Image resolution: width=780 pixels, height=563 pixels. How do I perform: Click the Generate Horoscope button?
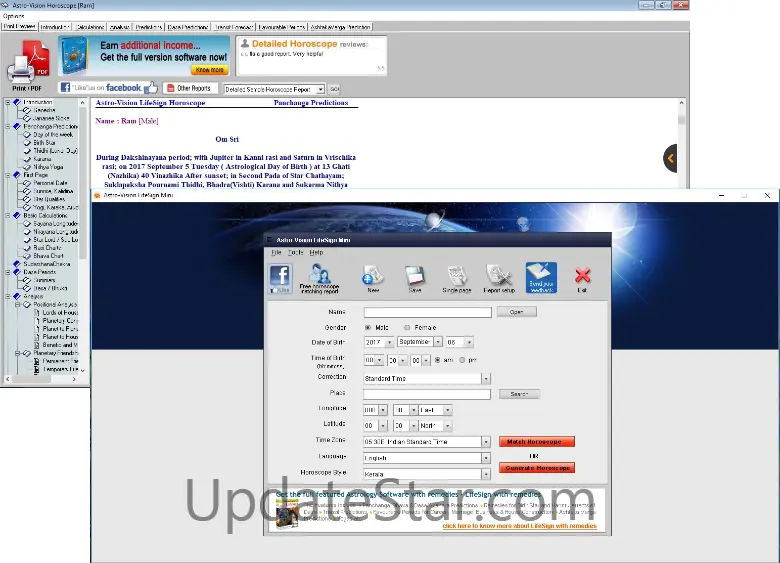click(537, 468)
